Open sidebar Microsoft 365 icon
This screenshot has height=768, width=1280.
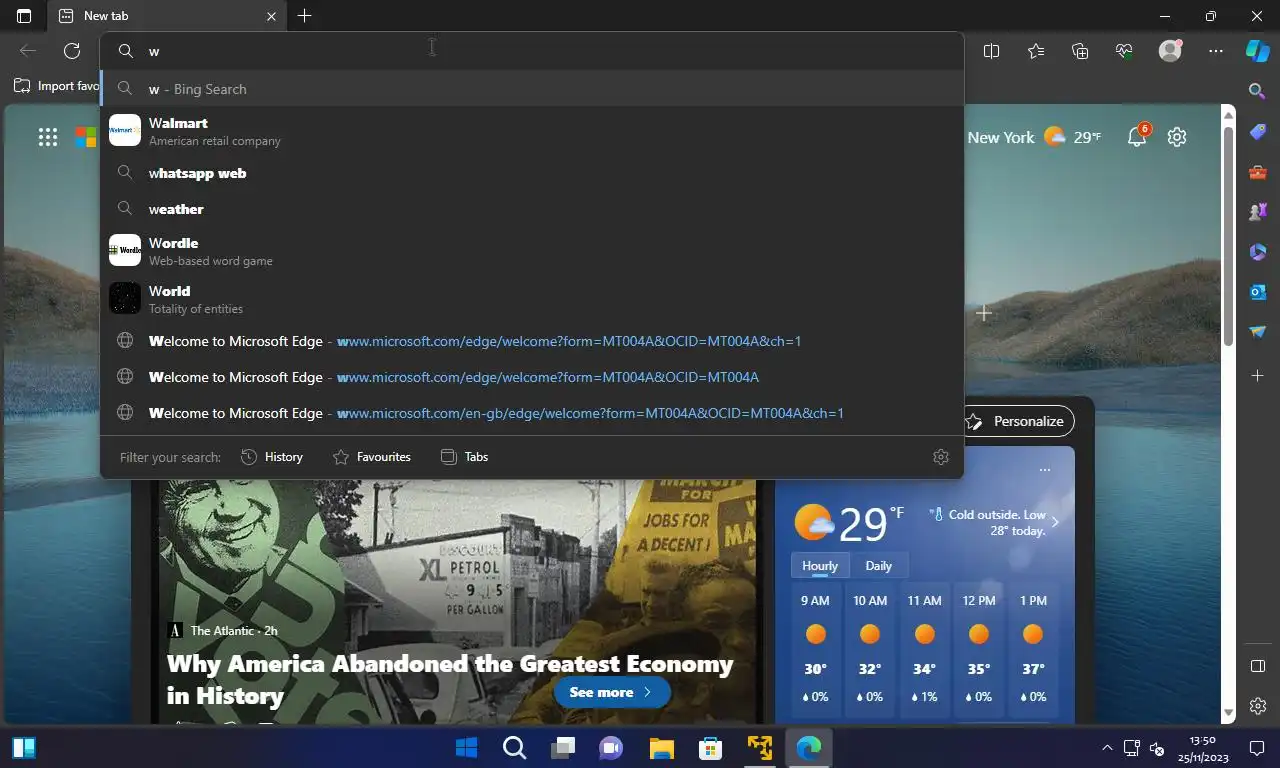tap(1257, 252)
